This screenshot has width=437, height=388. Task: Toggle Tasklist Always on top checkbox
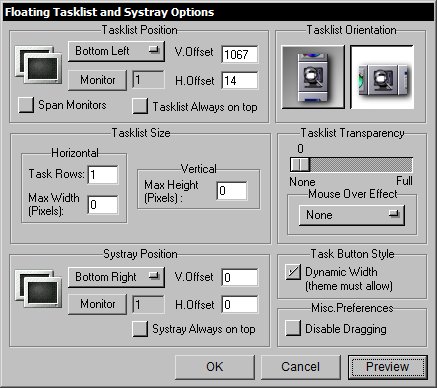point(140,106)
